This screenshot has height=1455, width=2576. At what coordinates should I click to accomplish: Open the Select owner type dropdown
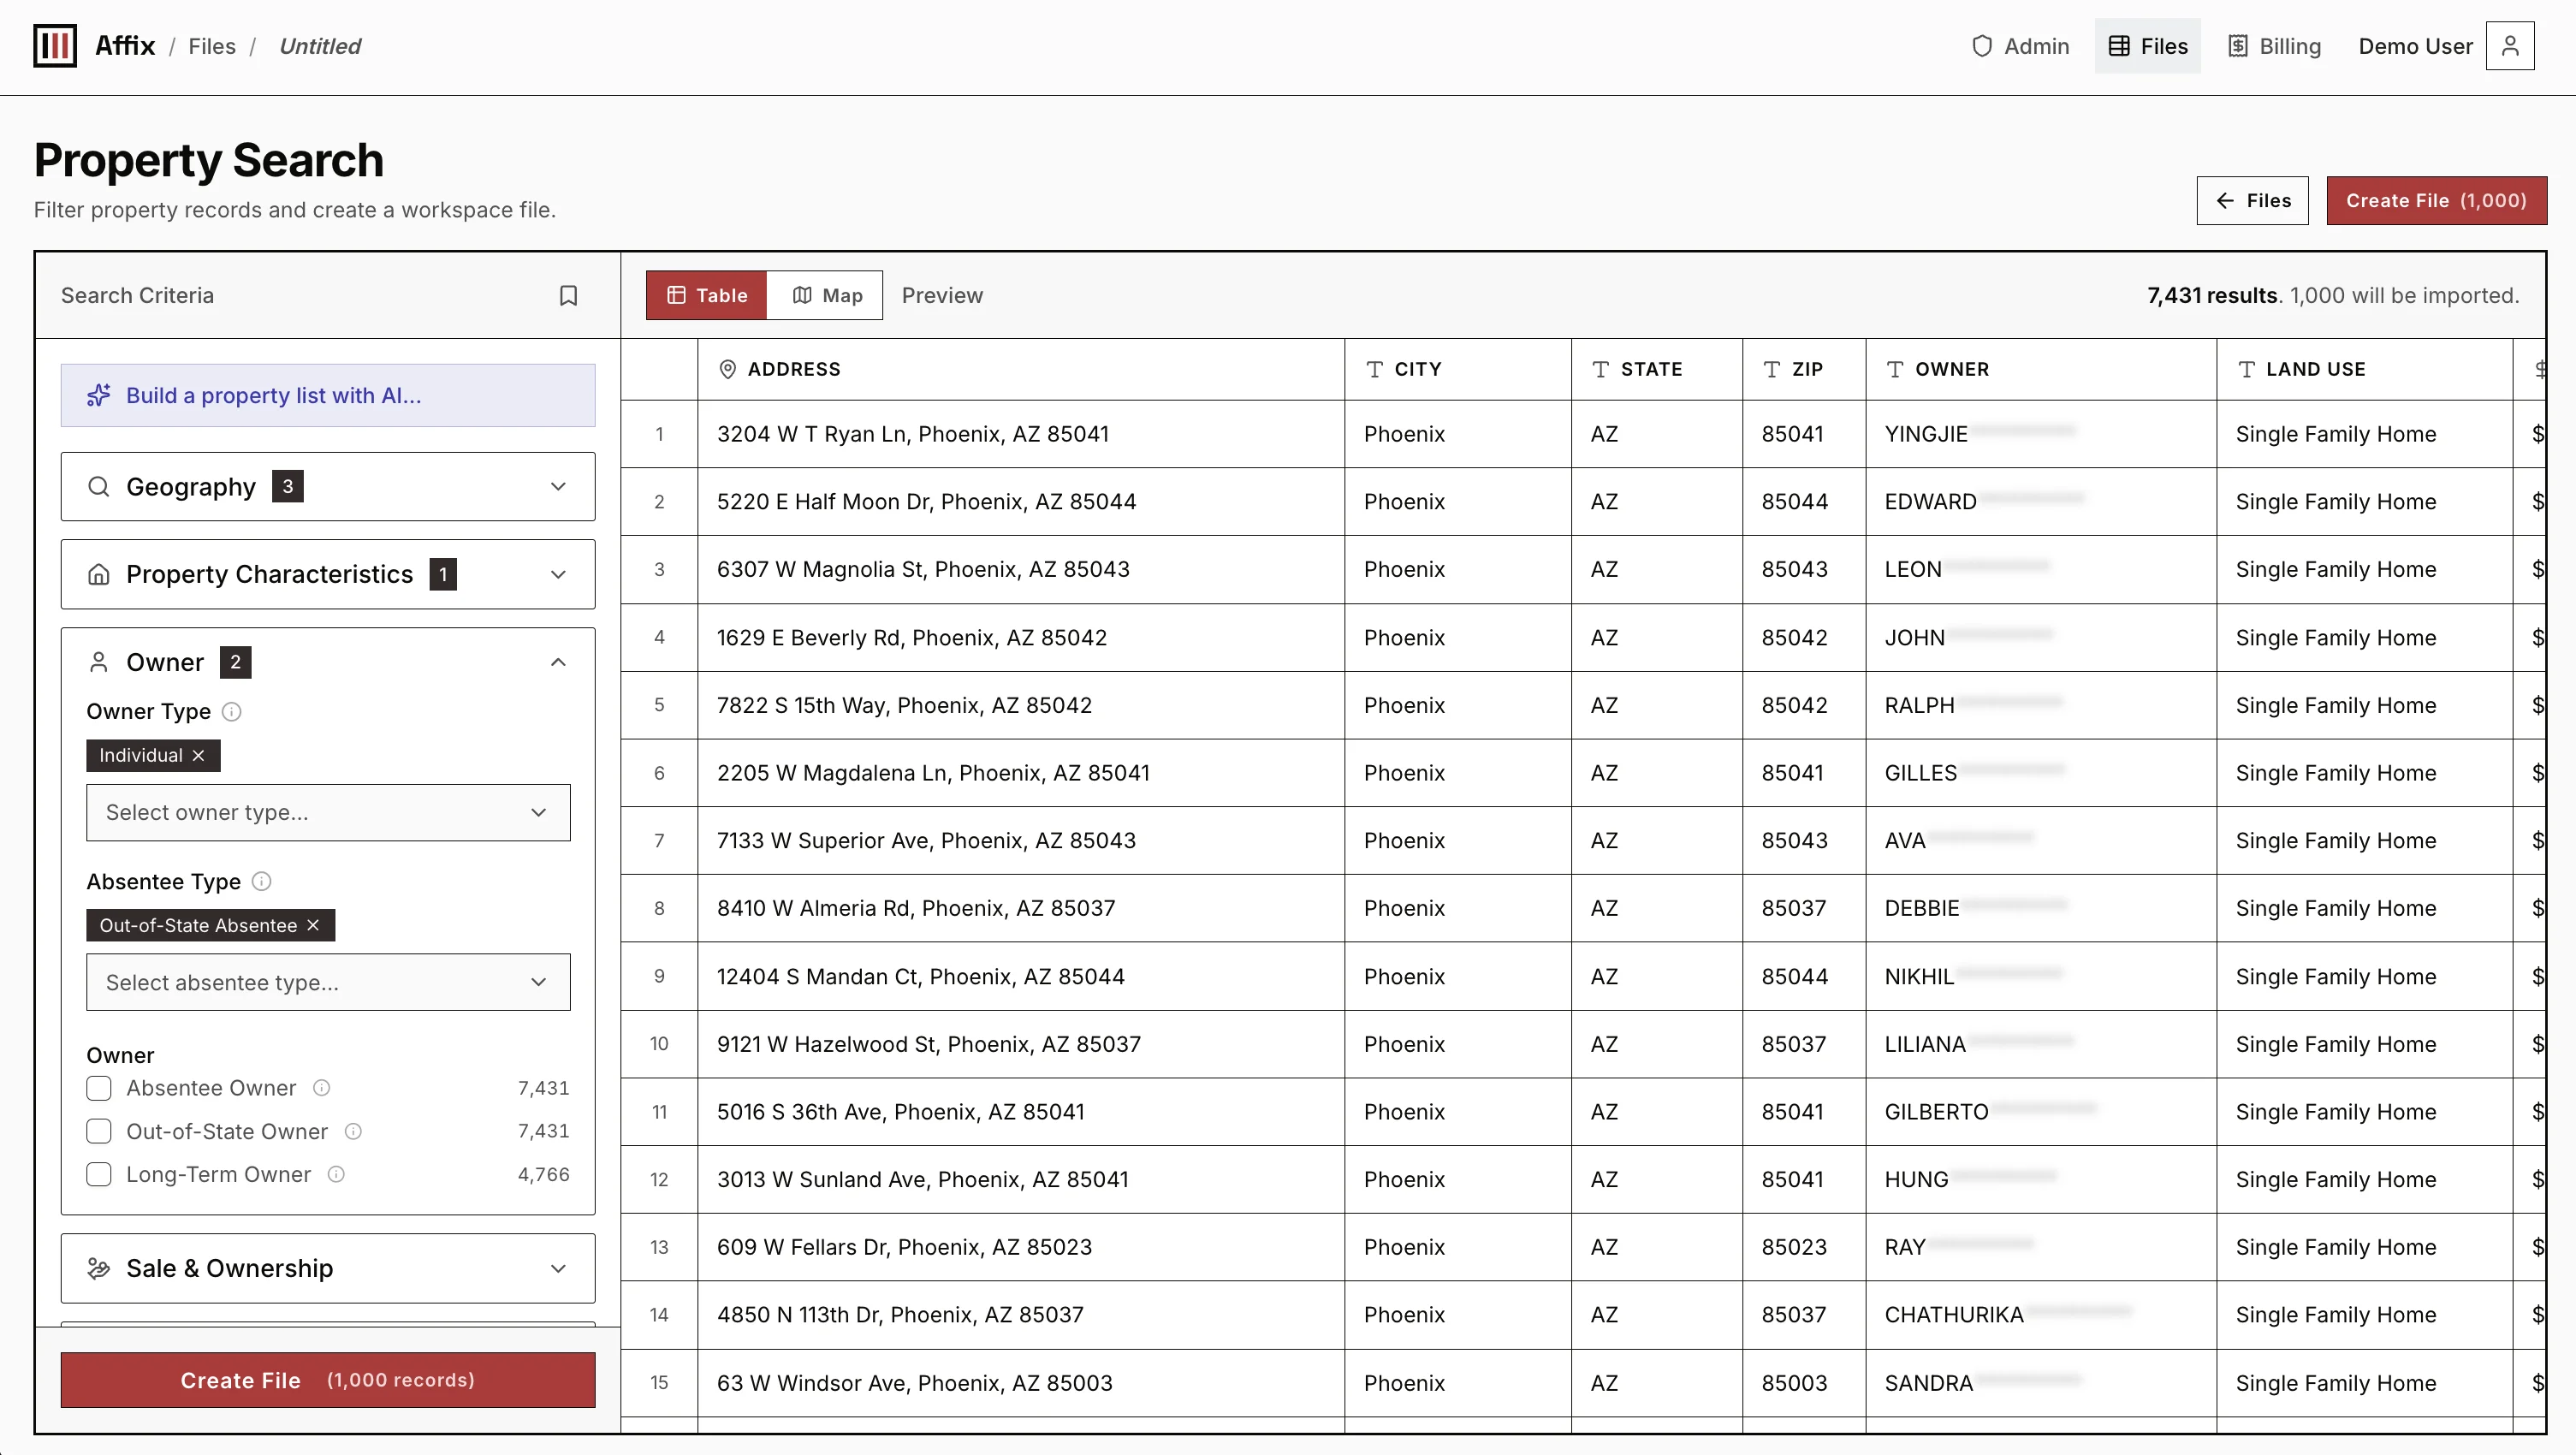tap(328, 812)
